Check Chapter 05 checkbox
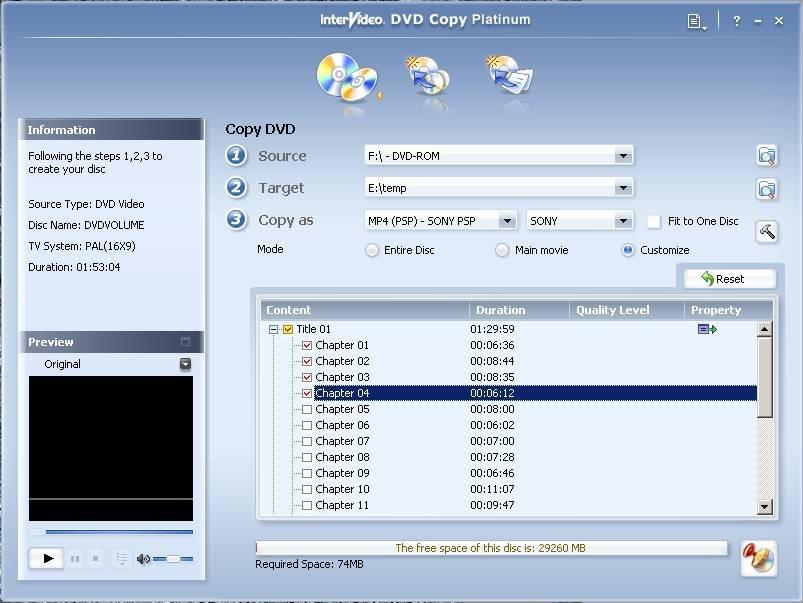Viewport: 803px width, 603px height. coord(307,409)
